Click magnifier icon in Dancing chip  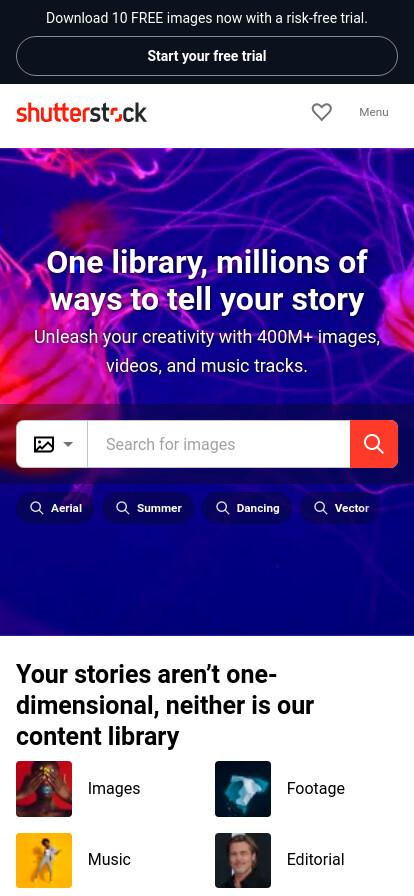(x=222, y=508)
